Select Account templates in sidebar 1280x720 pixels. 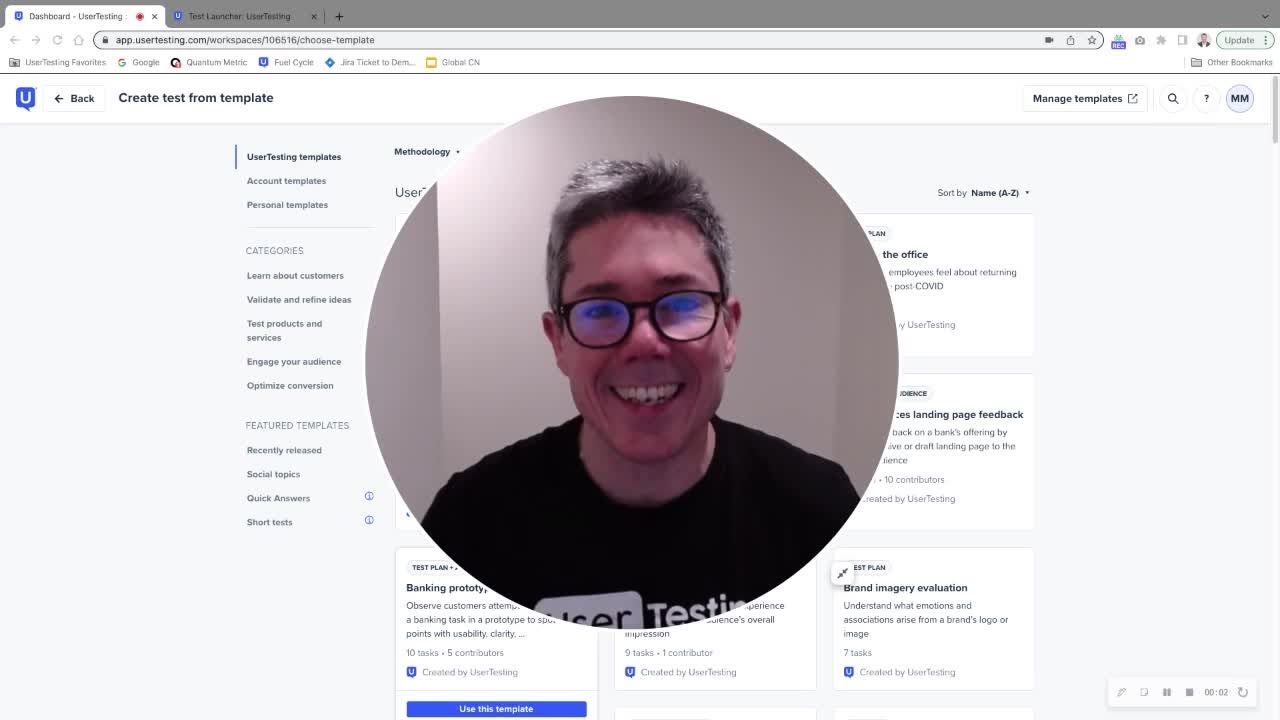click(x=286, y=181)
